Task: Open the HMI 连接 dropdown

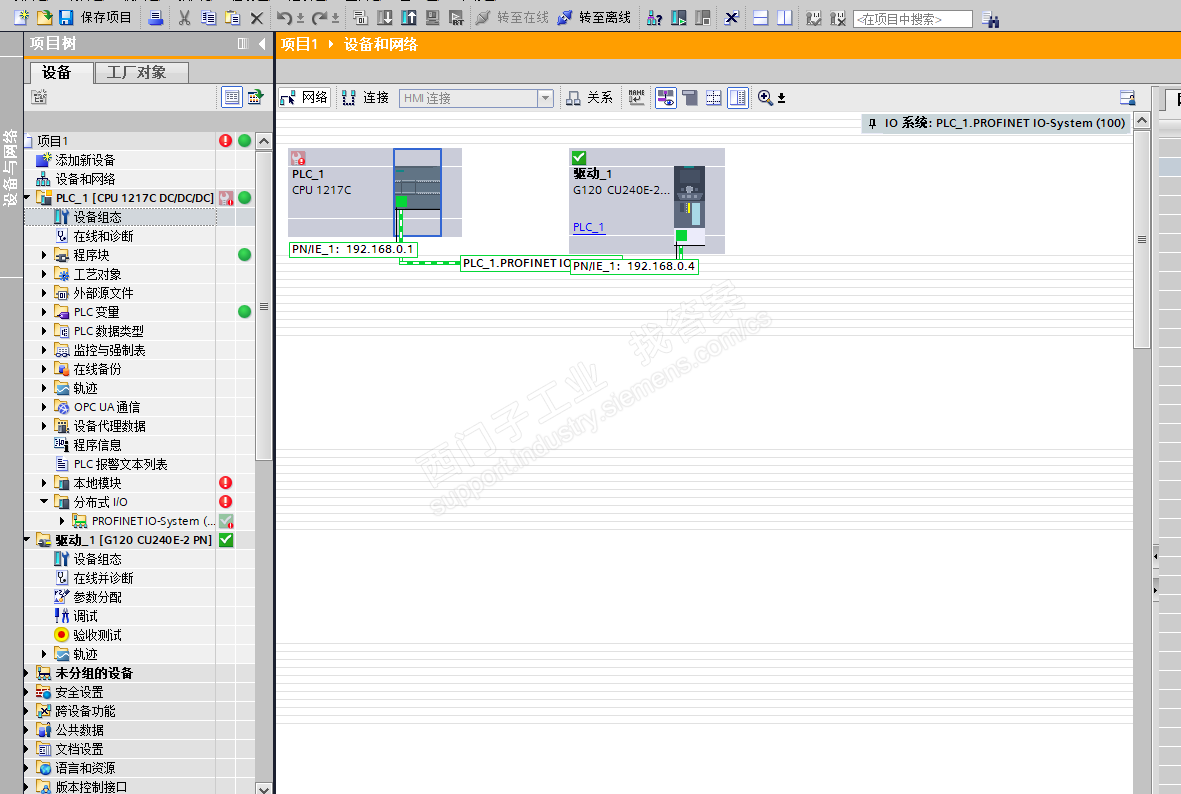Action: pos(546,98)
